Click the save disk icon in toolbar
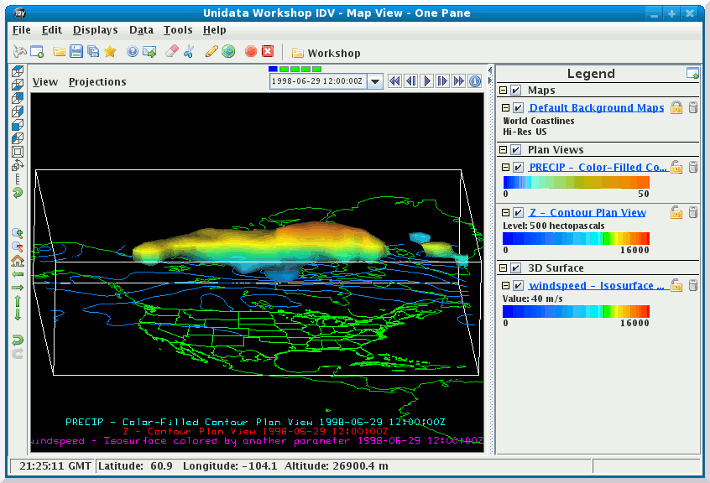Image resolution: width=710 pixels, height=483 pixels. coord(76,52)
